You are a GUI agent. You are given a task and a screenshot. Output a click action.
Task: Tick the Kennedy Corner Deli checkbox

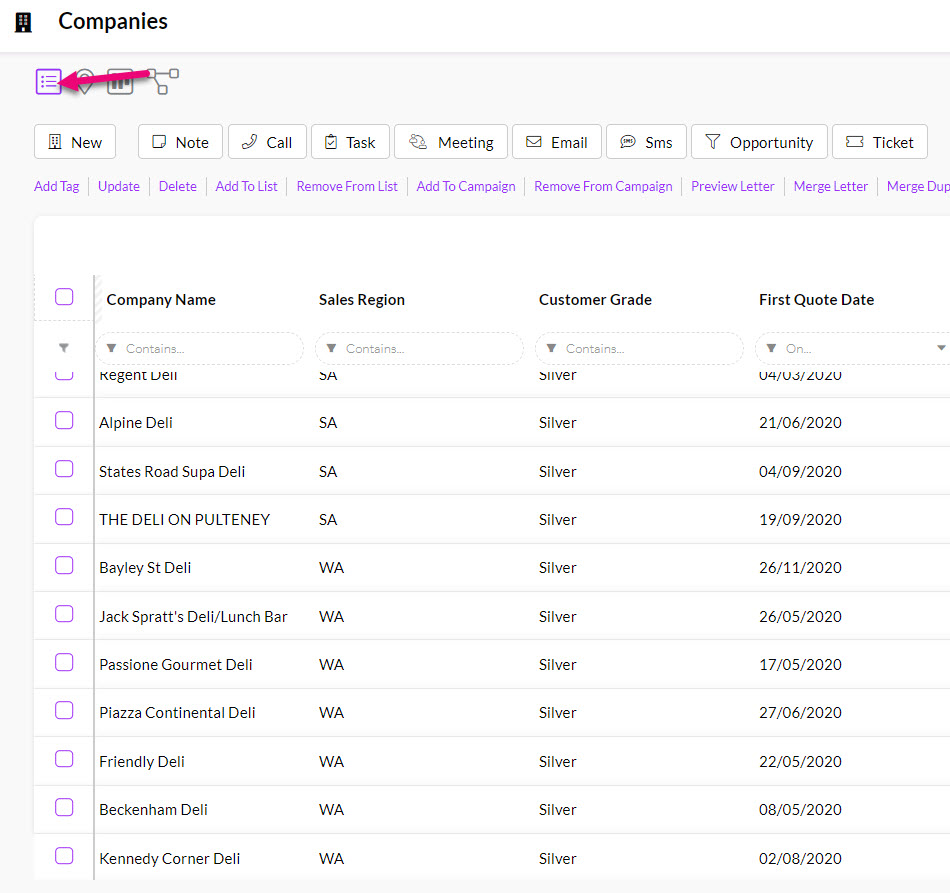pyautogui.click(x=64, y=855)
